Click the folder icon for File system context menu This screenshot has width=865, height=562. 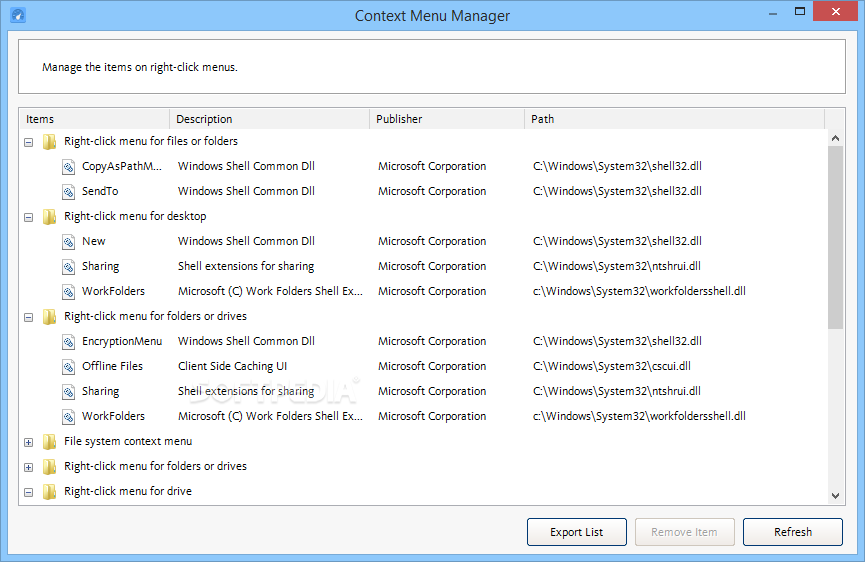pos(50,441)
